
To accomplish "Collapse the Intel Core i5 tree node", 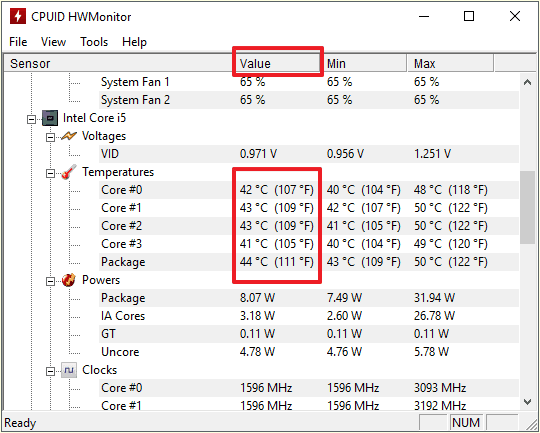I will pyautogui.click(x=32, y=119).
